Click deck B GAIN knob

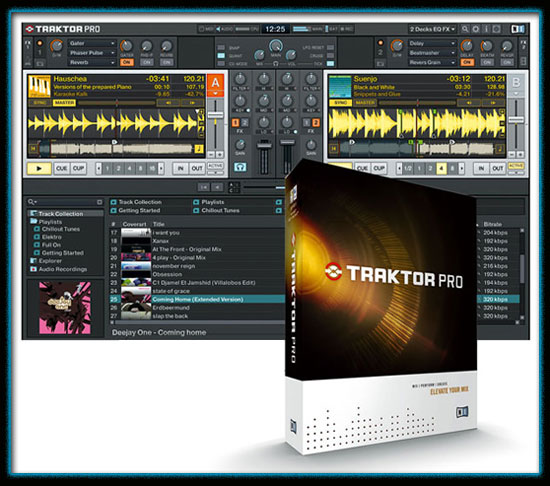click(311, 144)
